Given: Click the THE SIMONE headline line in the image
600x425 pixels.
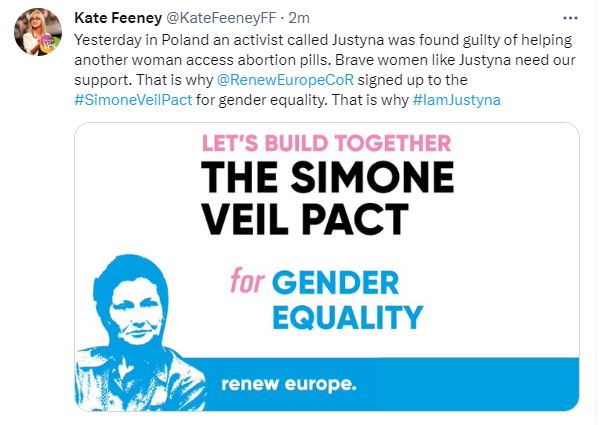Looking at the screenshot, I should click(x=327, y=176).
